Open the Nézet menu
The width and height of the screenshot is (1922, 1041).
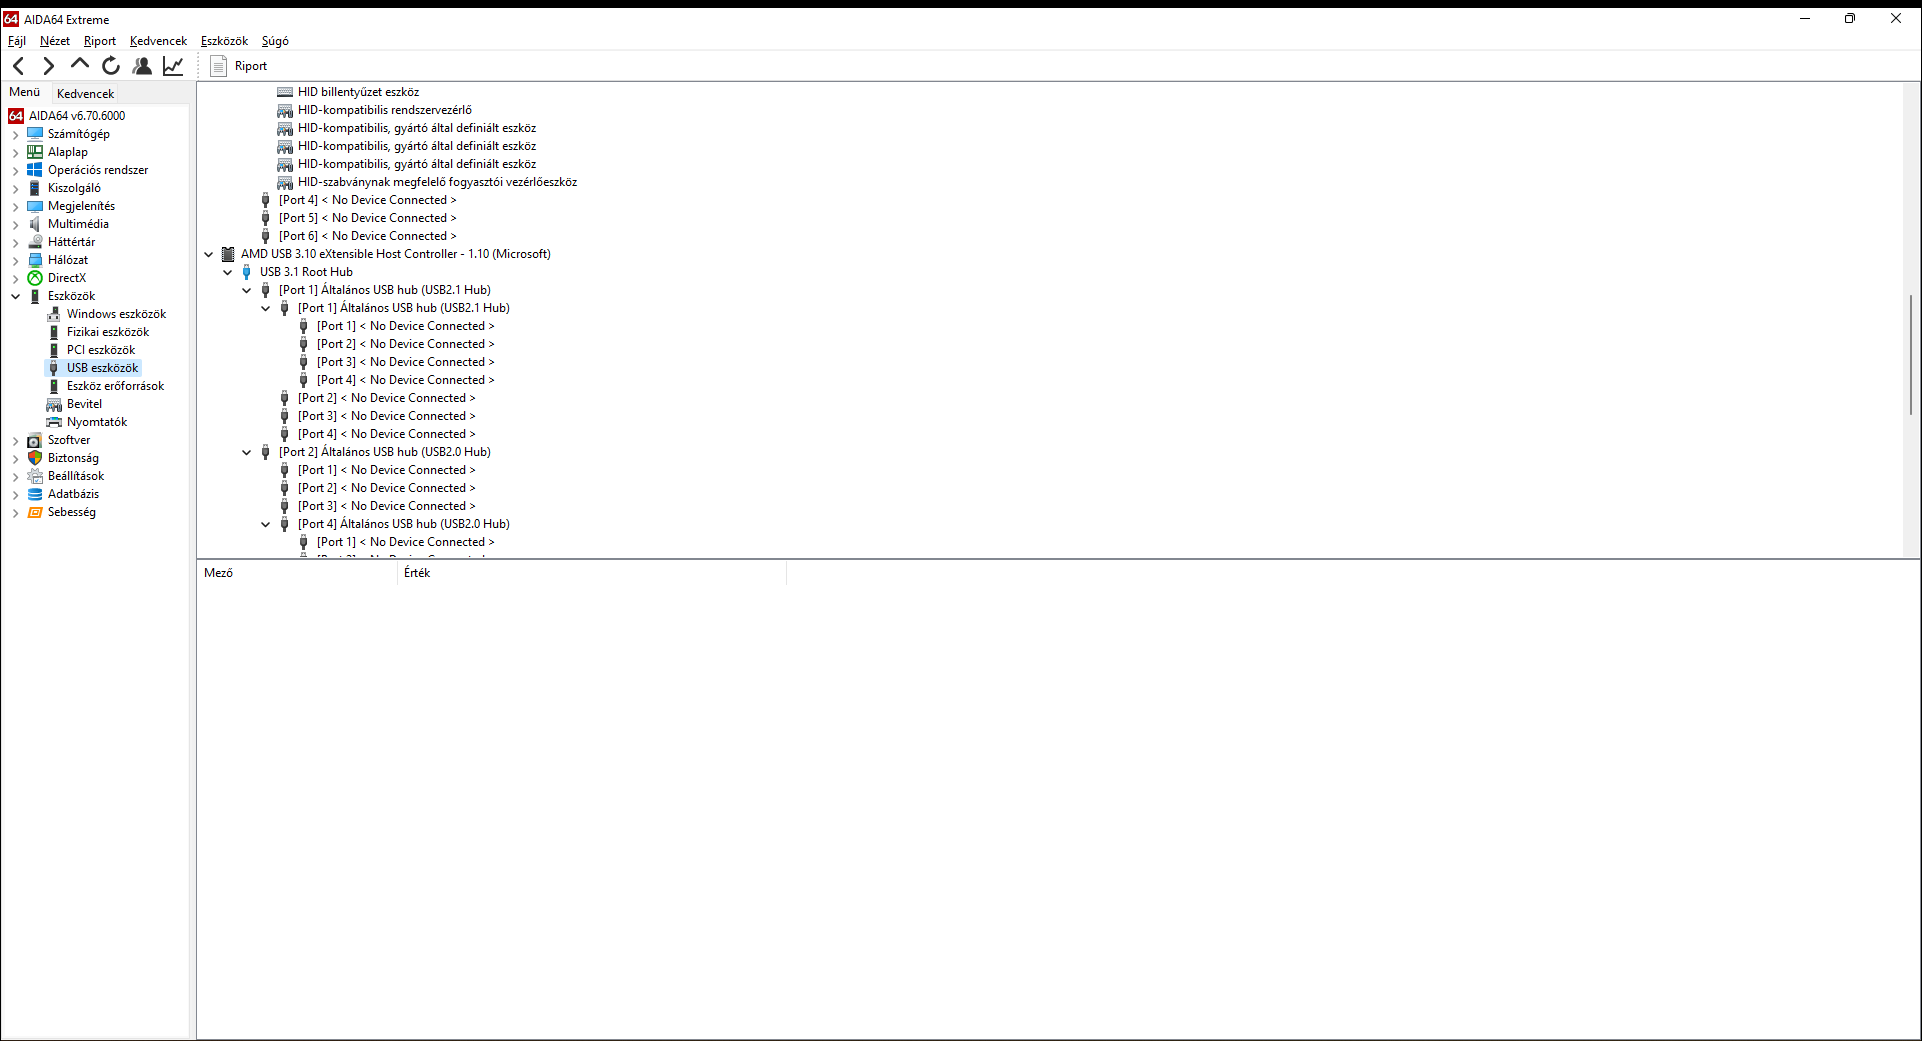click(x=55, y=41)
